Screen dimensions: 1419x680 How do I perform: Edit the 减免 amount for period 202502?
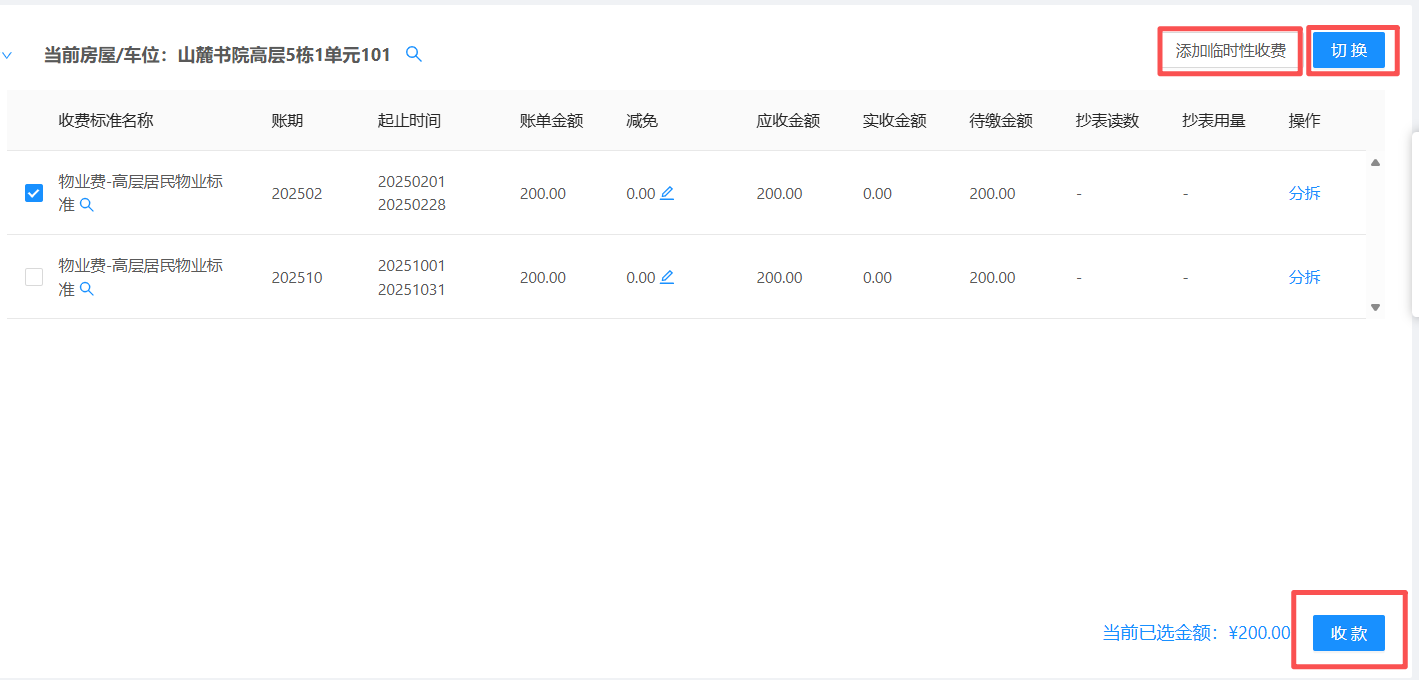pyautogui.click(x=667, y=194)
